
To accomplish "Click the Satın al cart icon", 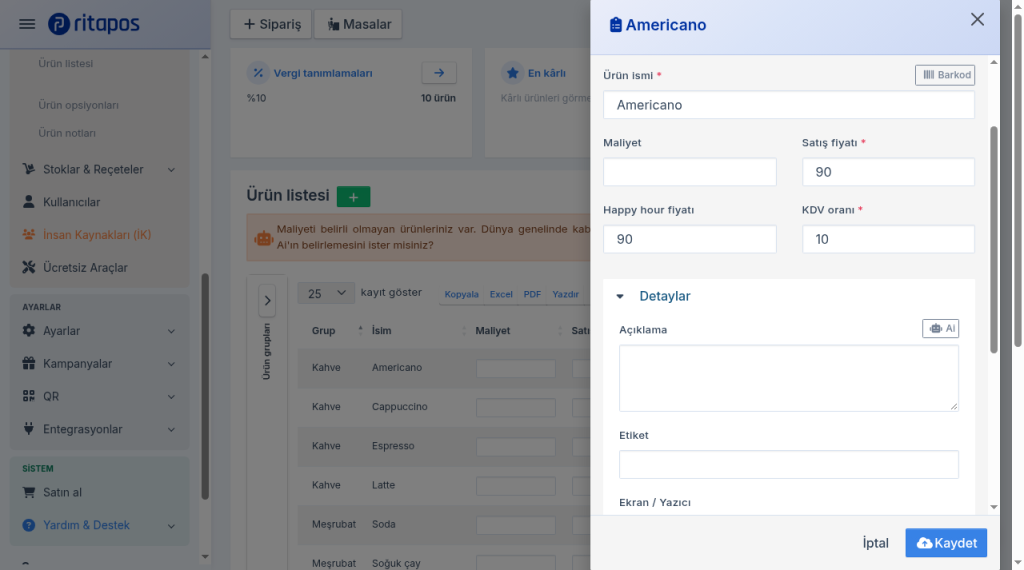I will [29, 492].
